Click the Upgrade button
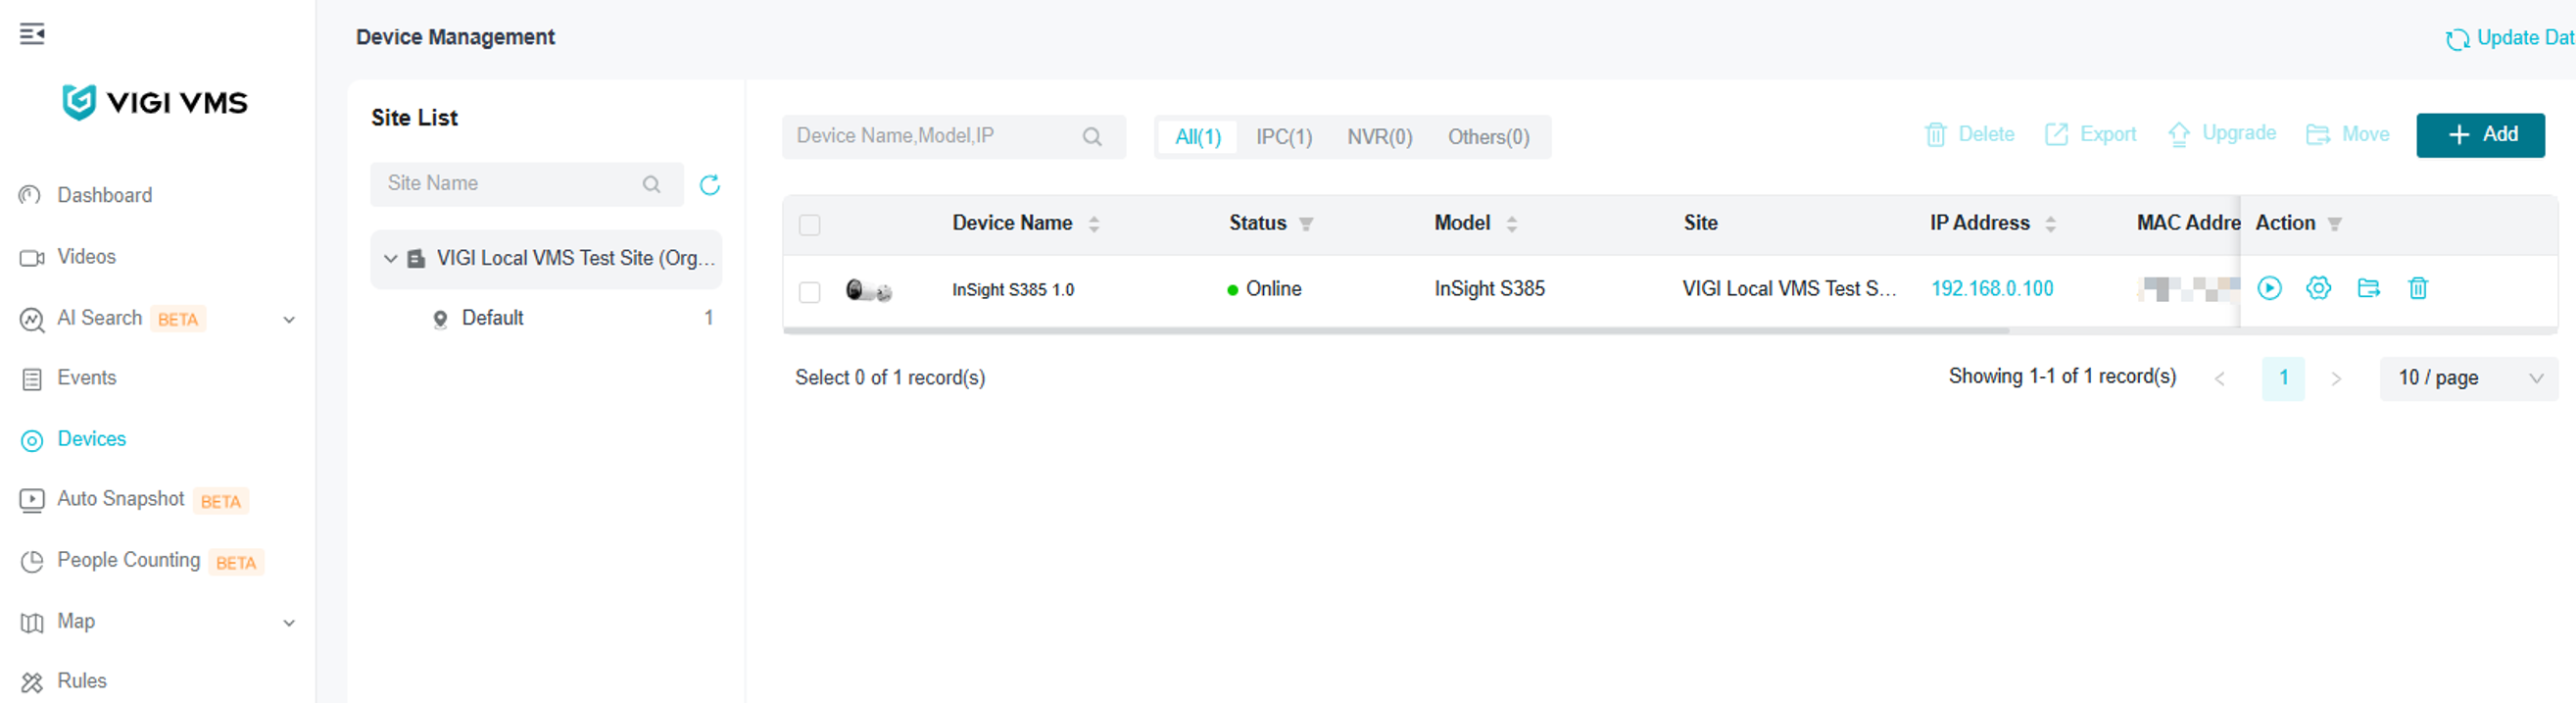This screenshot has width=2576, height=703. (2222, 134)
